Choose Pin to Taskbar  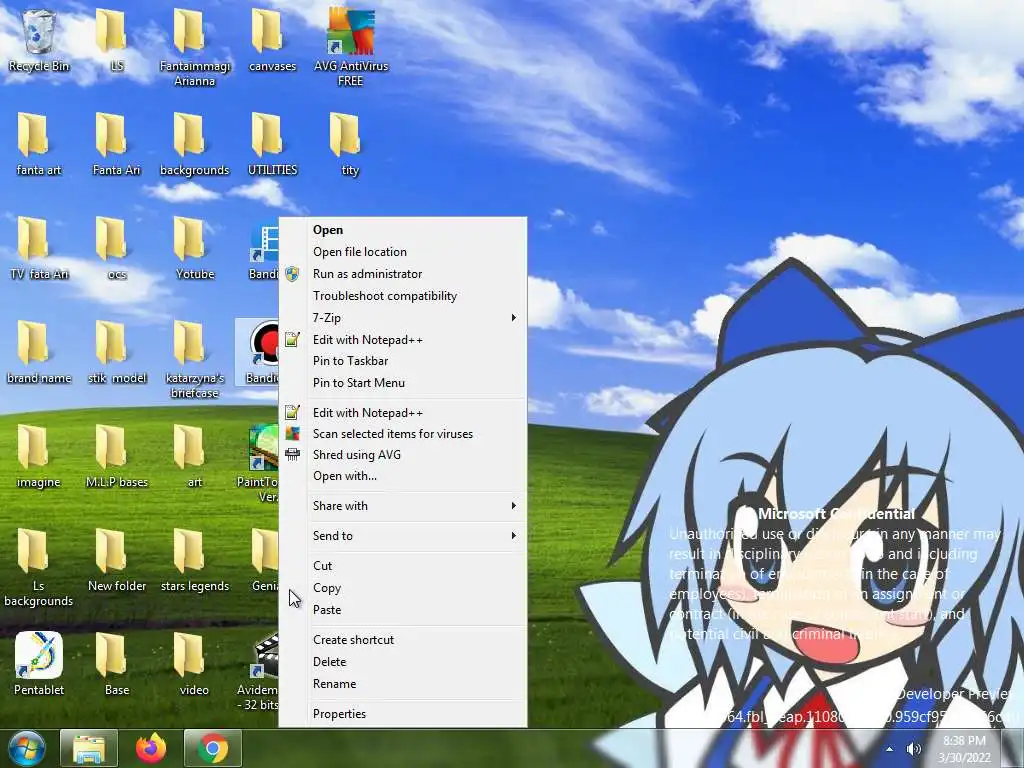tap(403, 361)
